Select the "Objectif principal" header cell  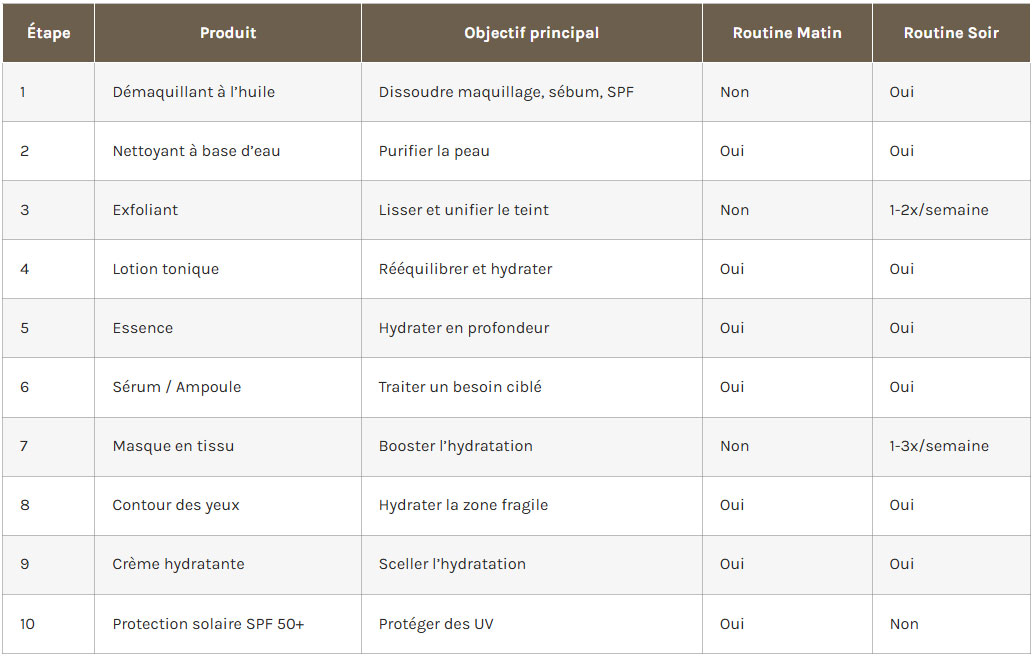pyautogui.click(x=531, y=33)
